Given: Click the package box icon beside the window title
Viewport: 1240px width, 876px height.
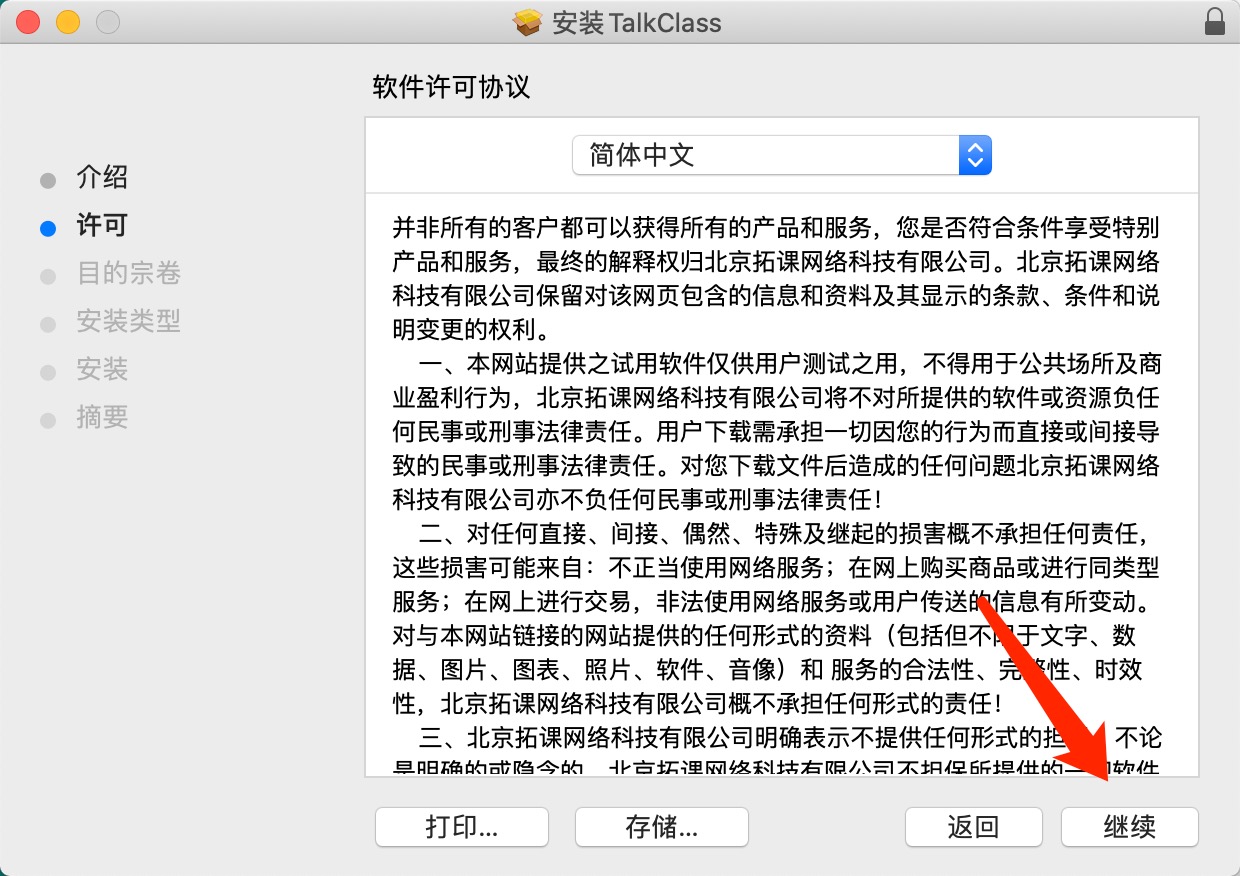Looking at the screenshot, I should tap(527, 22).
